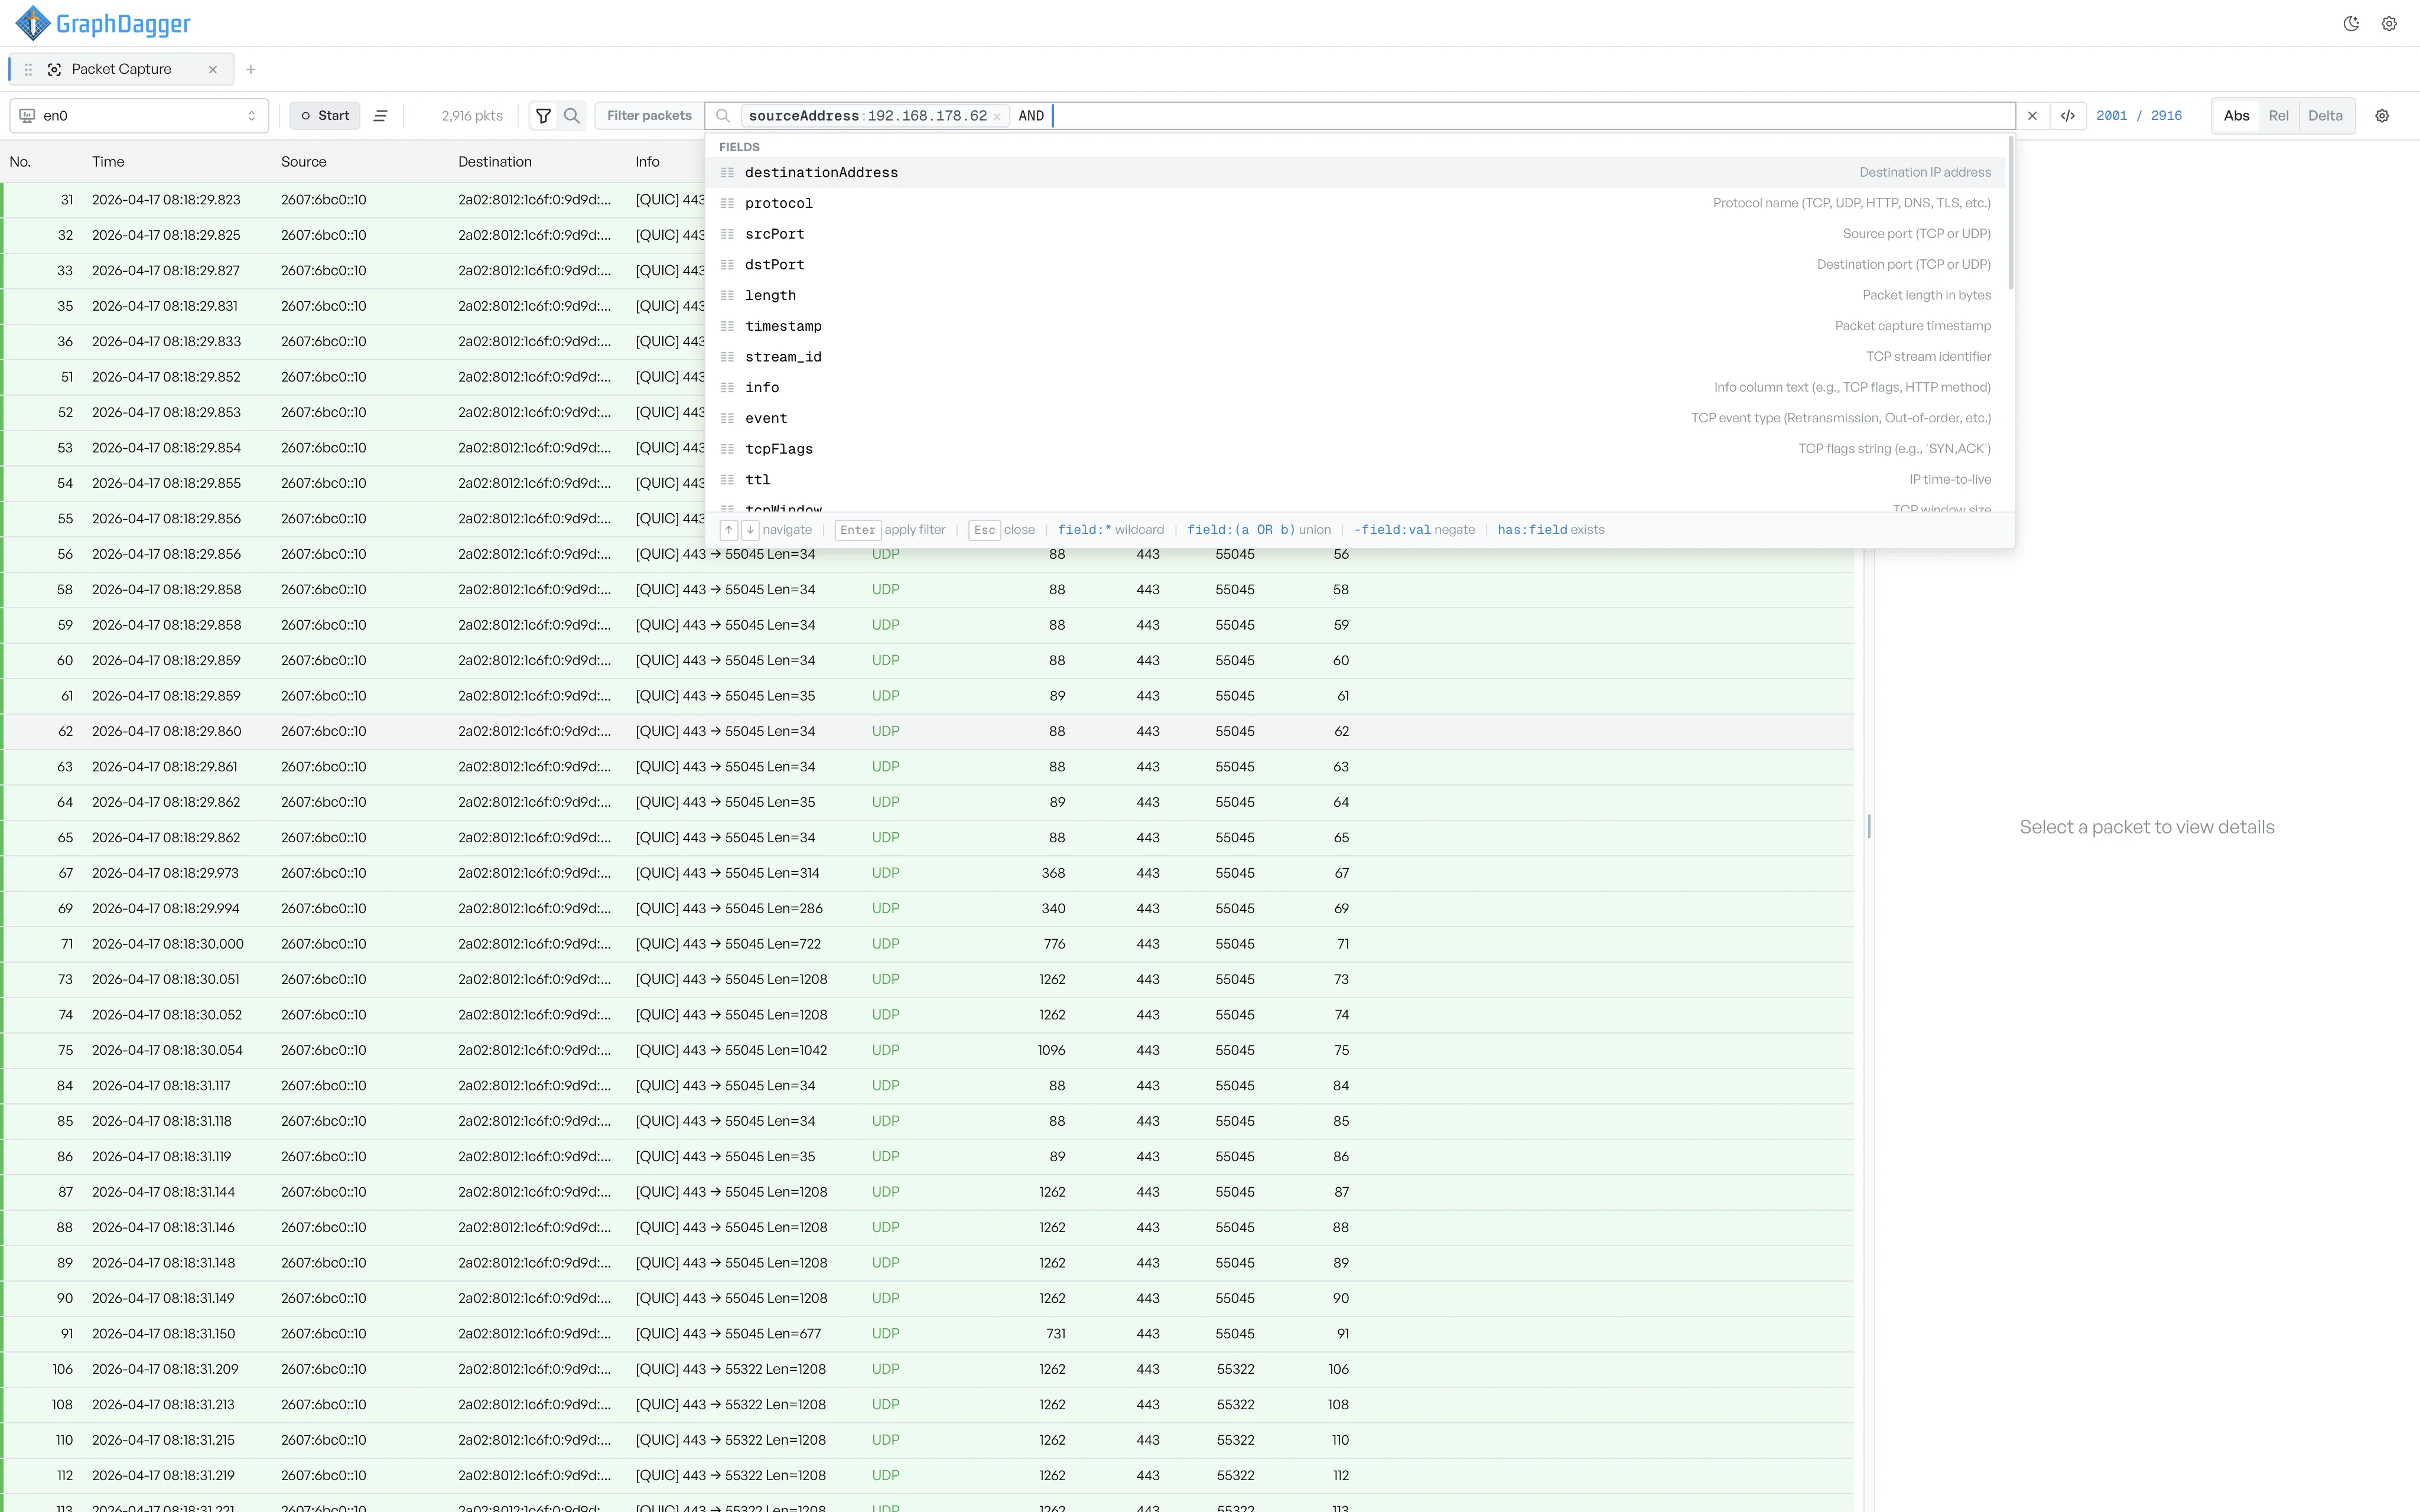Screen dimensions: 2420x1512
Task: Close the Packet Capture tab
Action: [x=213, y=69]
